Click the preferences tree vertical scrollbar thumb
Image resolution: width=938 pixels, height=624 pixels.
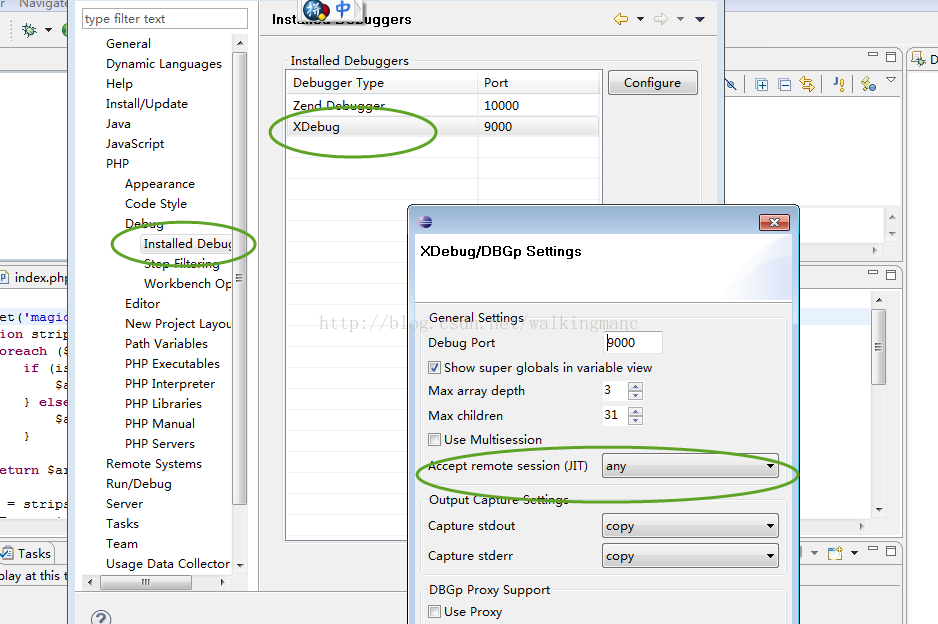pos(239,278)
